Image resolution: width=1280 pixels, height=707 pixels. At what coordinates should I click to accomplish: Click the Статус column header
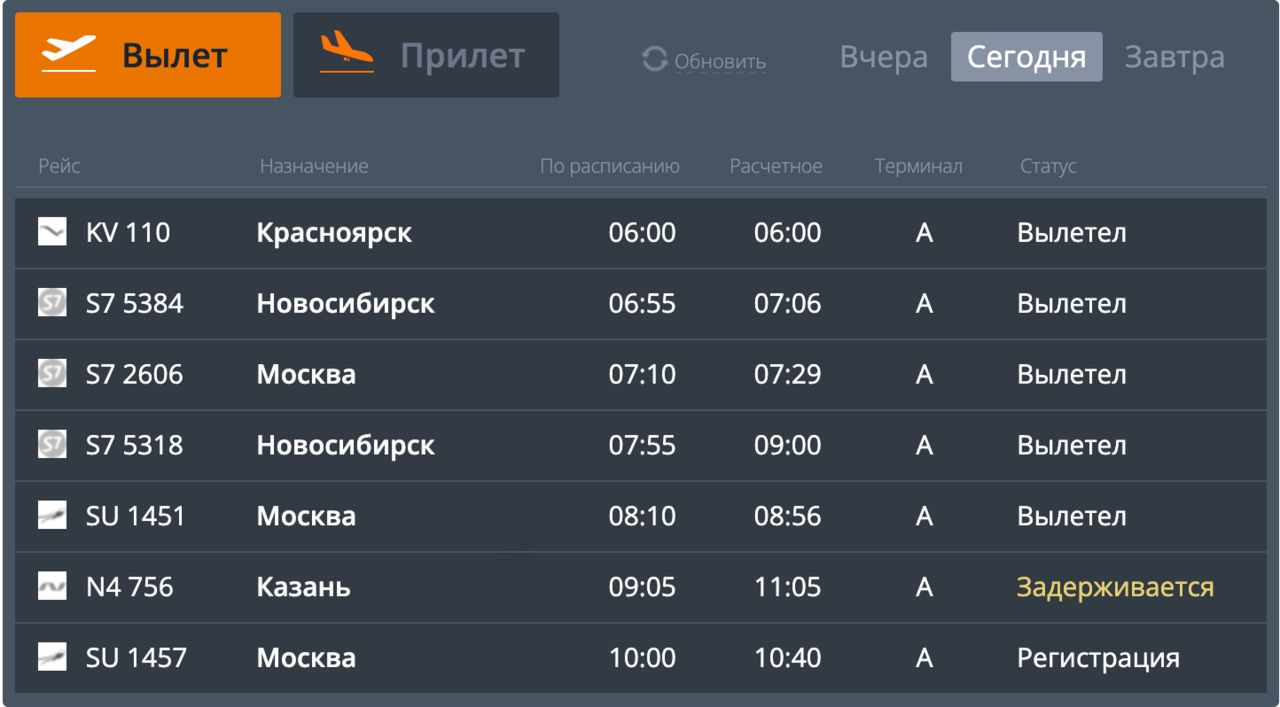1048,167
